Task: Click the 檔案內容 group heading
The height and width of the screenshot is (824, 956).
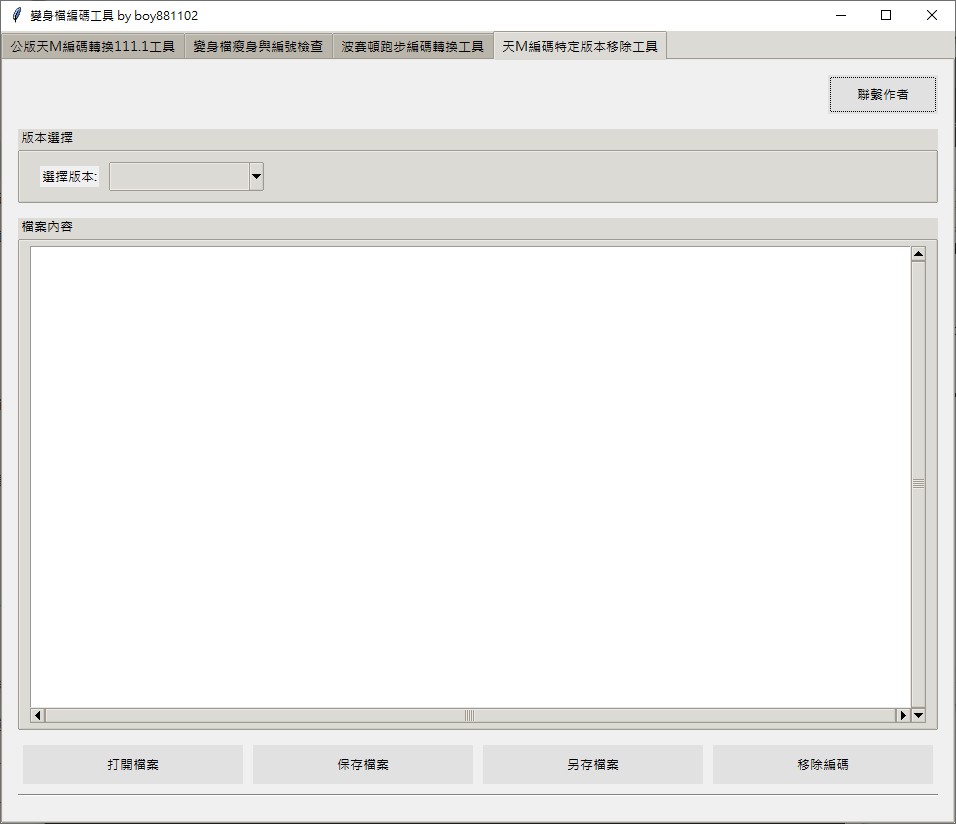Action: pos(47,227)
